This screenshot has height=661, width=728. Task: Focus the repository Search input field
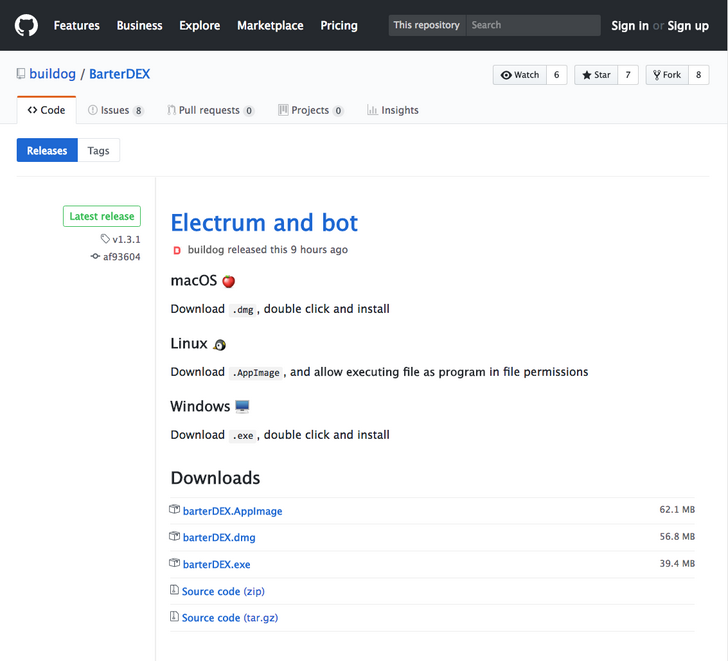pyautogui.click(x=533, y=25)
